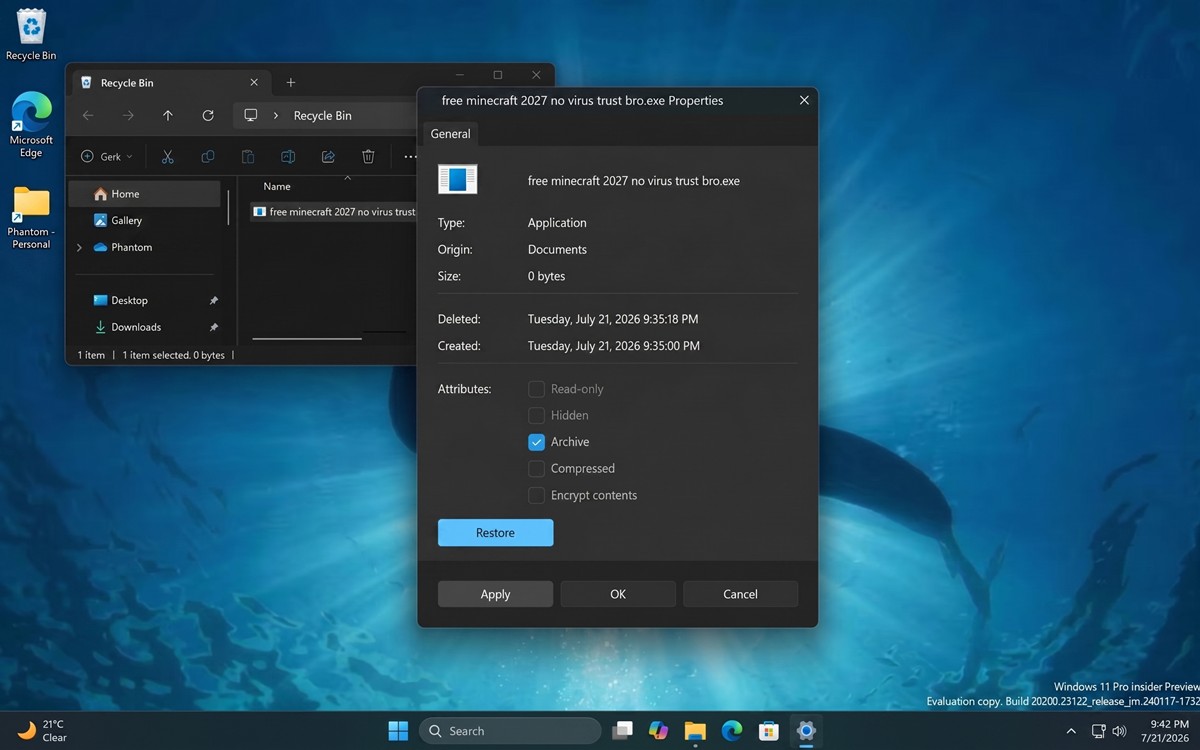Open Microsoft Edge desktop shortcut
The height and width of the screenshot is (750, 1200).
(x=31, y=124)
